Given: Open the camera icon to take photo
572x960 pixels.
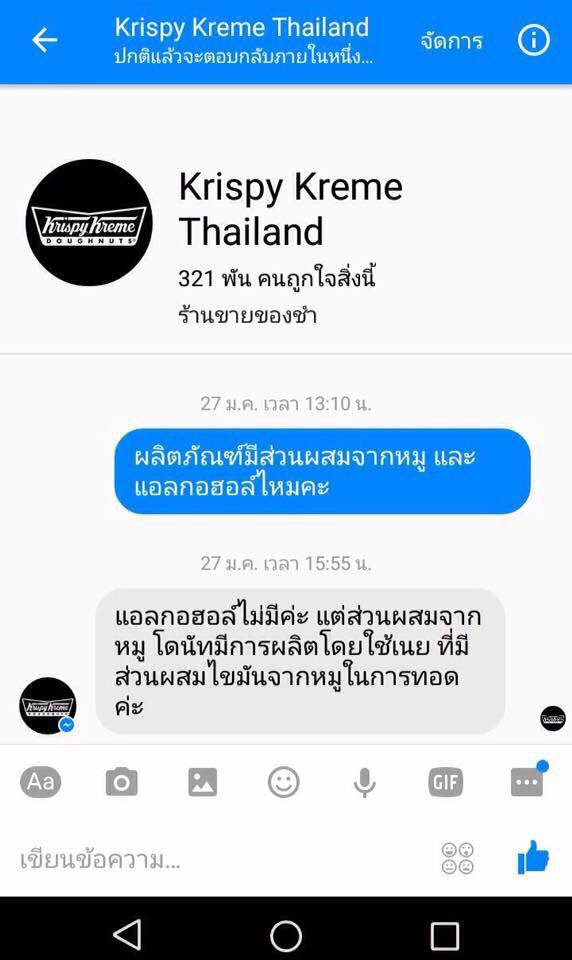Looking at the screenshot, I should coord(121,782).
